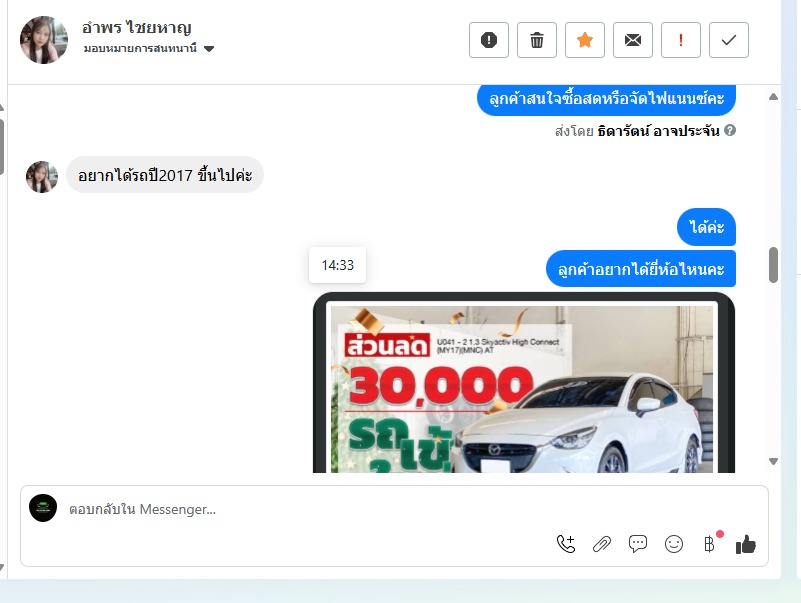
Task: Select message ลูกค้าสนใจซื้อสดหรือจัดไฟแนนซ์คะ
Action: click(x=606, y=99)
